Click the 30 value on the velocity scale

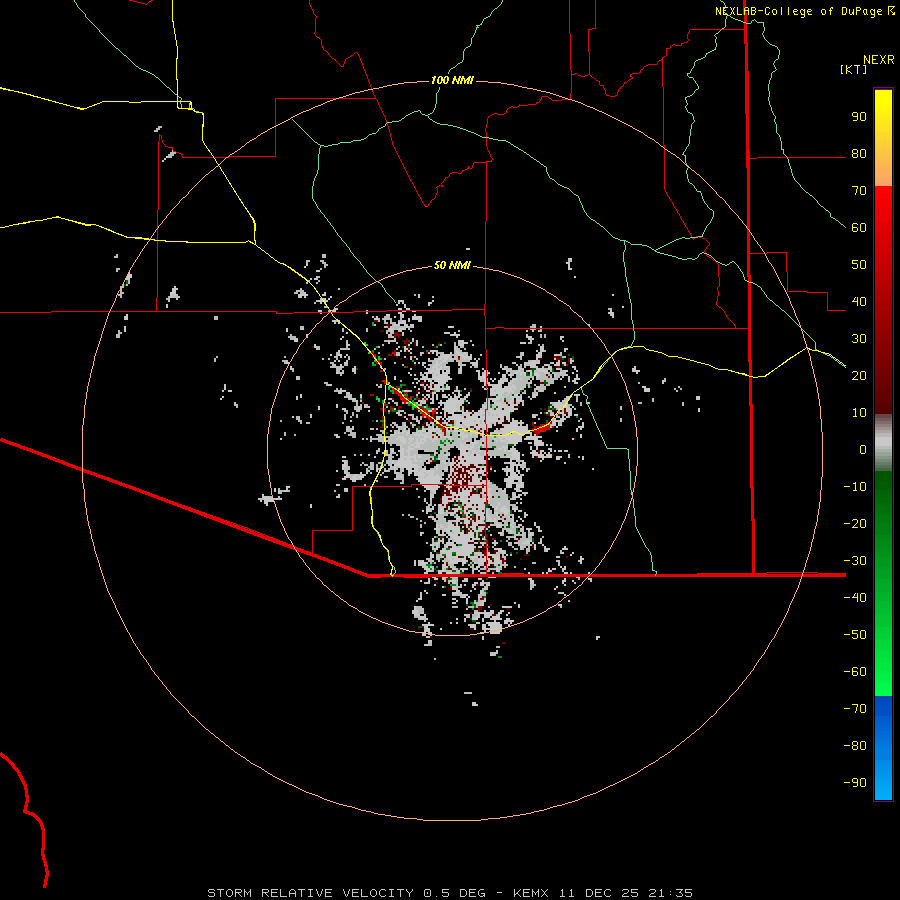tap(859, 339)
